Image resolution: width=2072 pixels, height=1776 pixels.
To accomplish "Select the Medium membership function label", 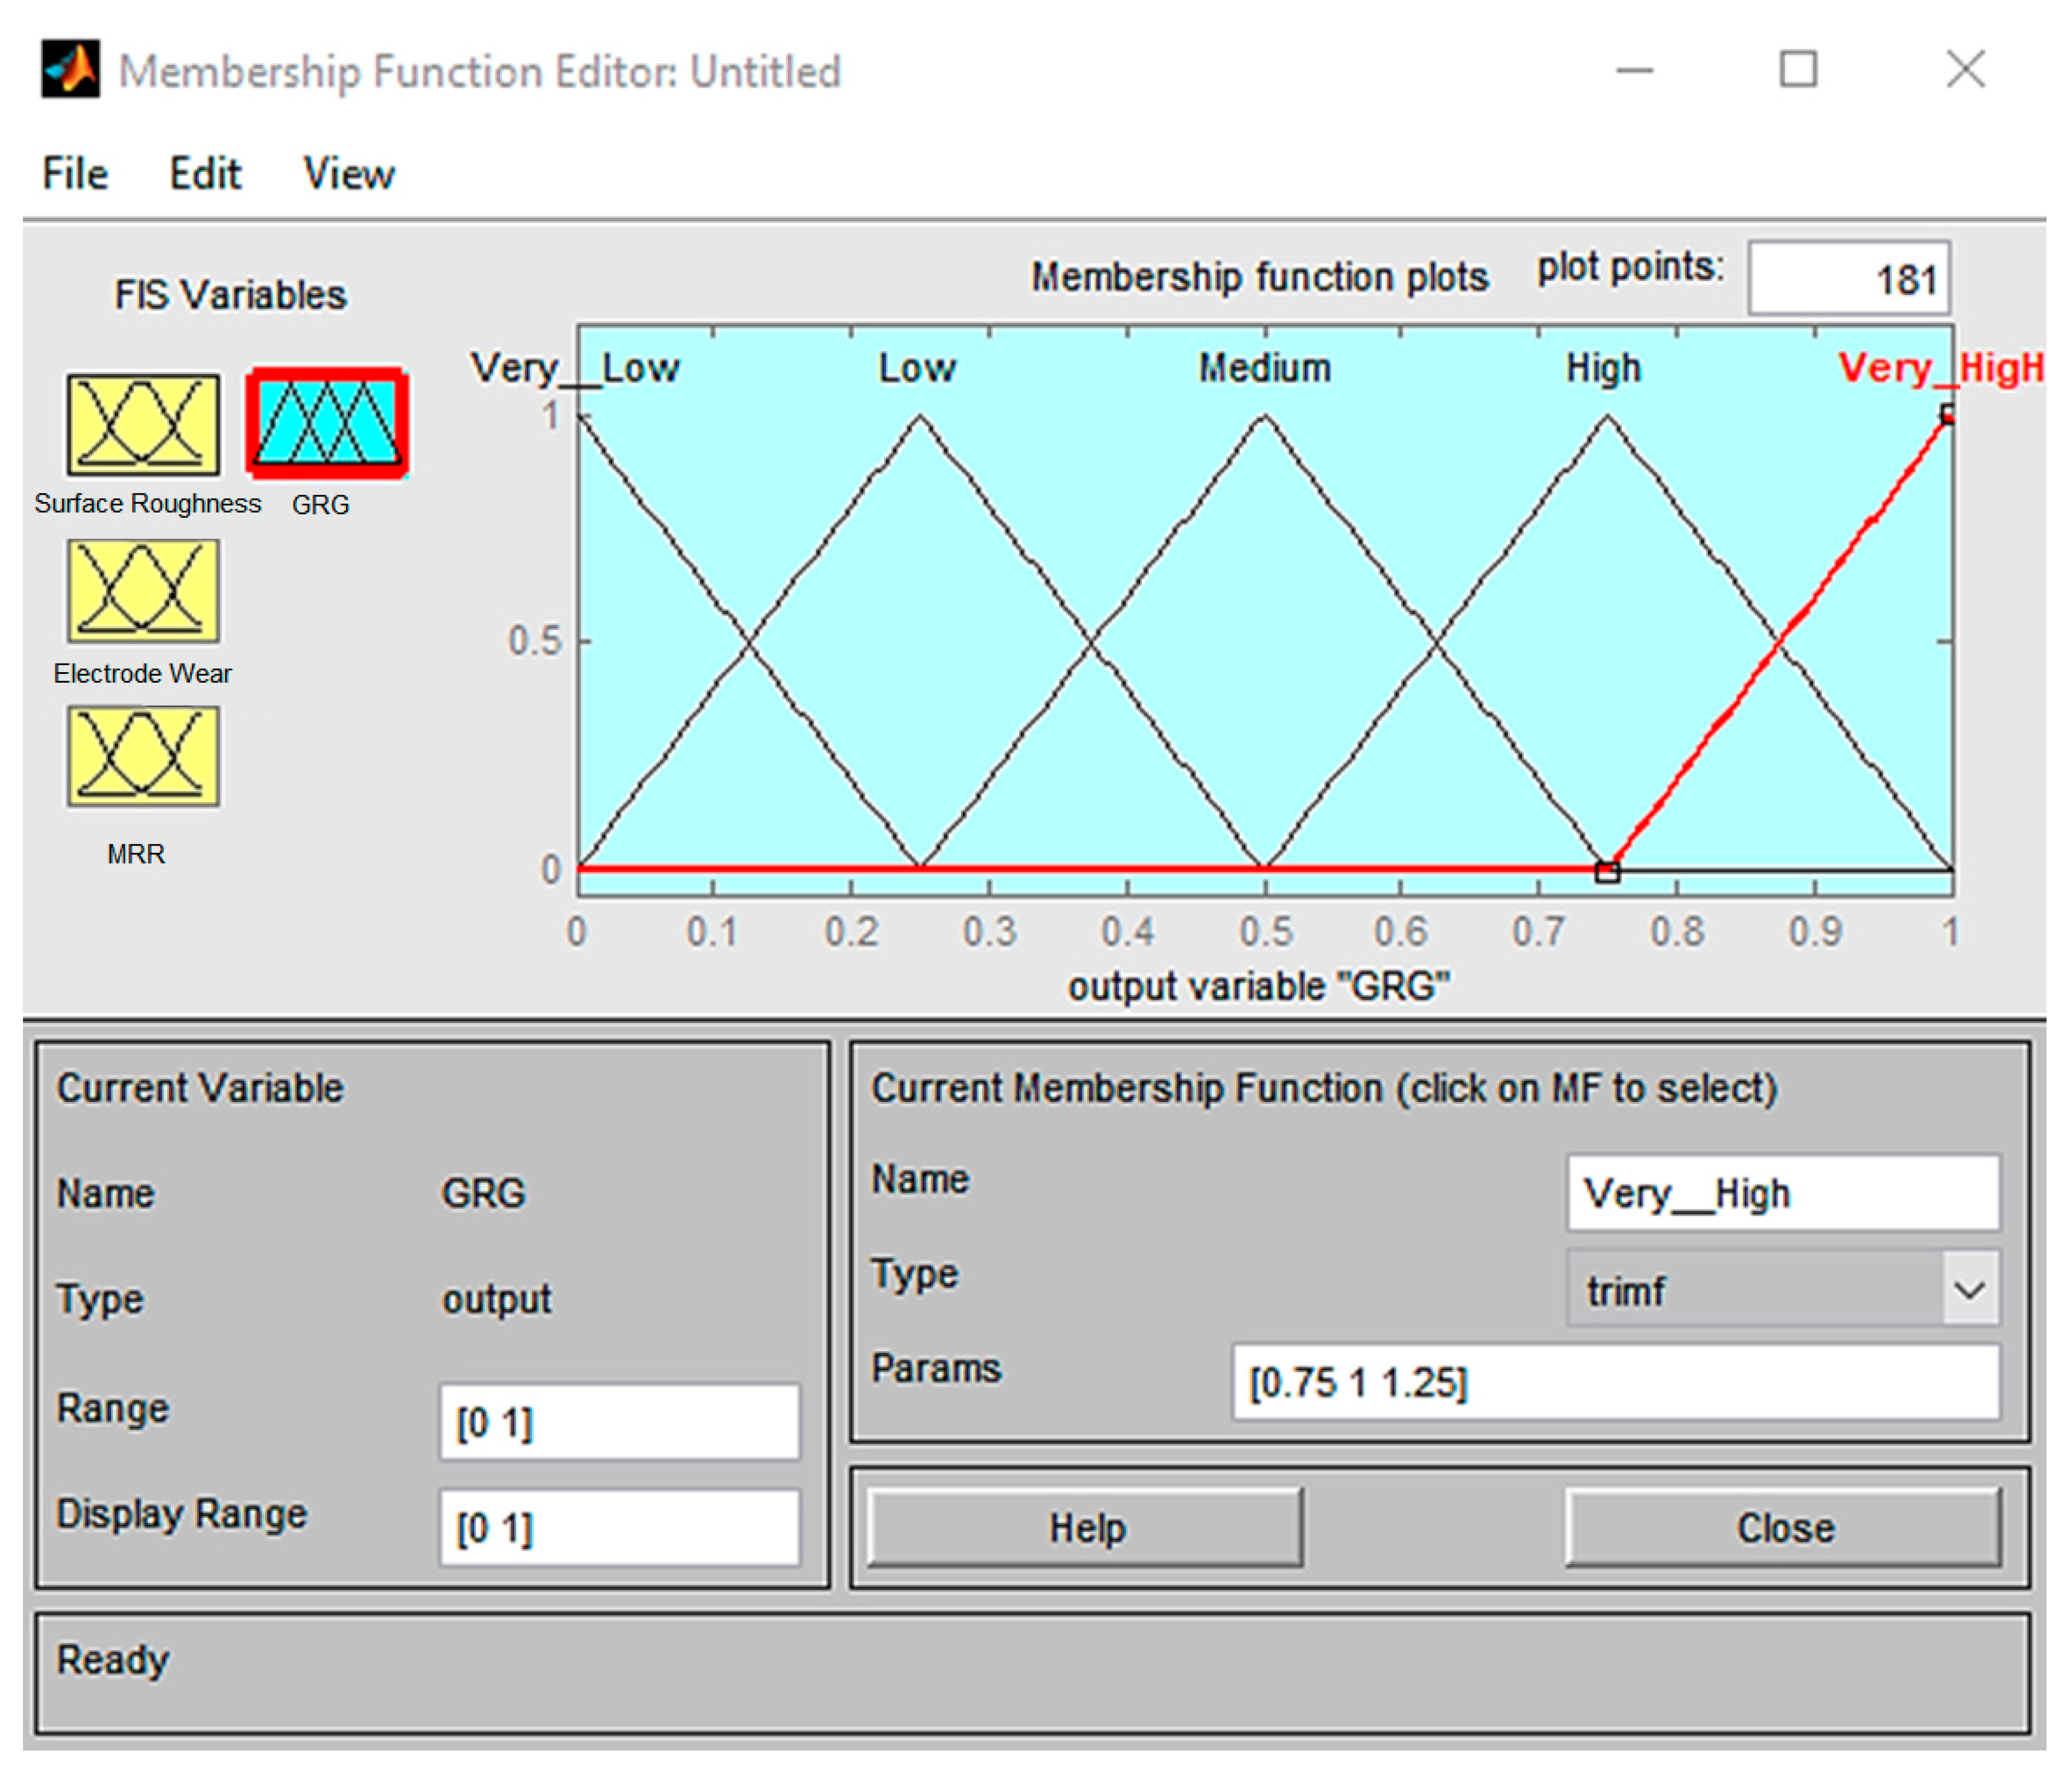I will click(x=1264, y=368).
